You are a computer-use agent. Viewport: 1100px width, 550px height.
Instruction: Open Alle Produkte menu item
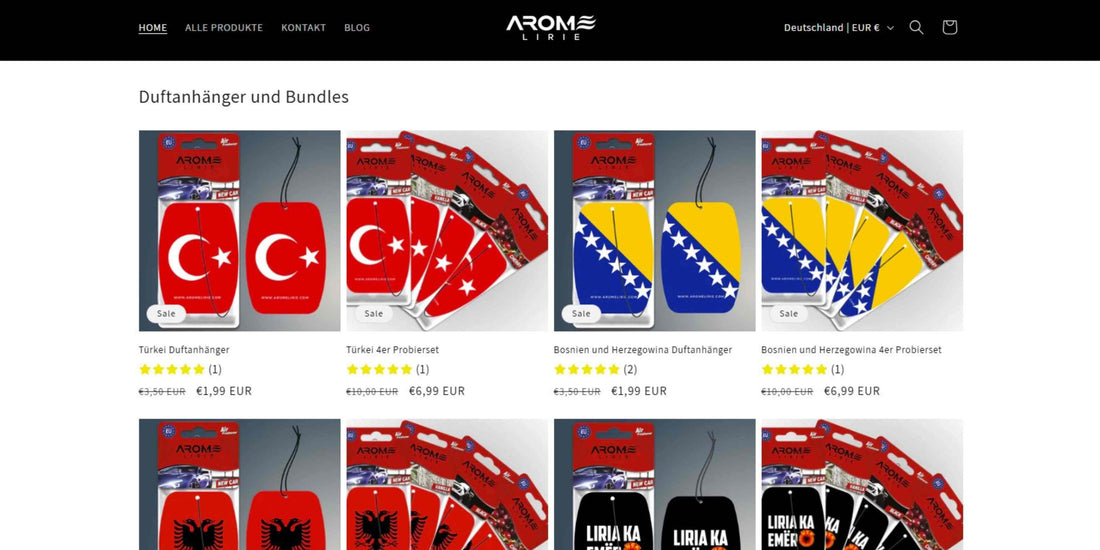224,27
